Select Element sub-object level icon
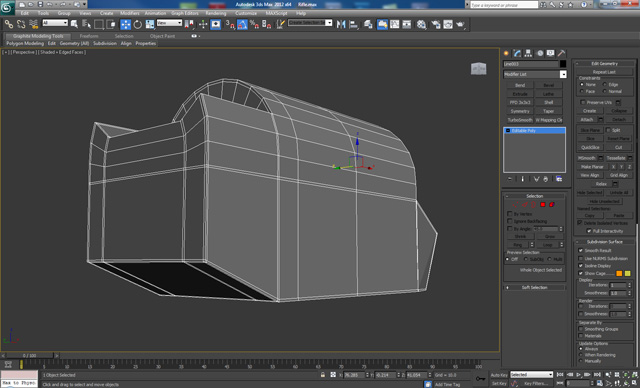 tap(552, 204)
